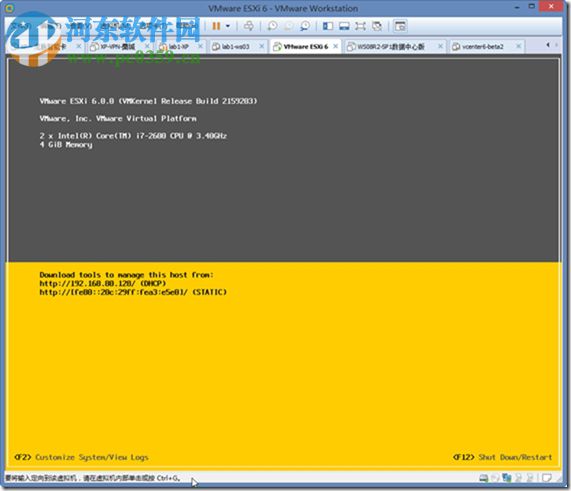
Task: Pause the virtual machine with the orange pause icon
Action: pos(216,26)
